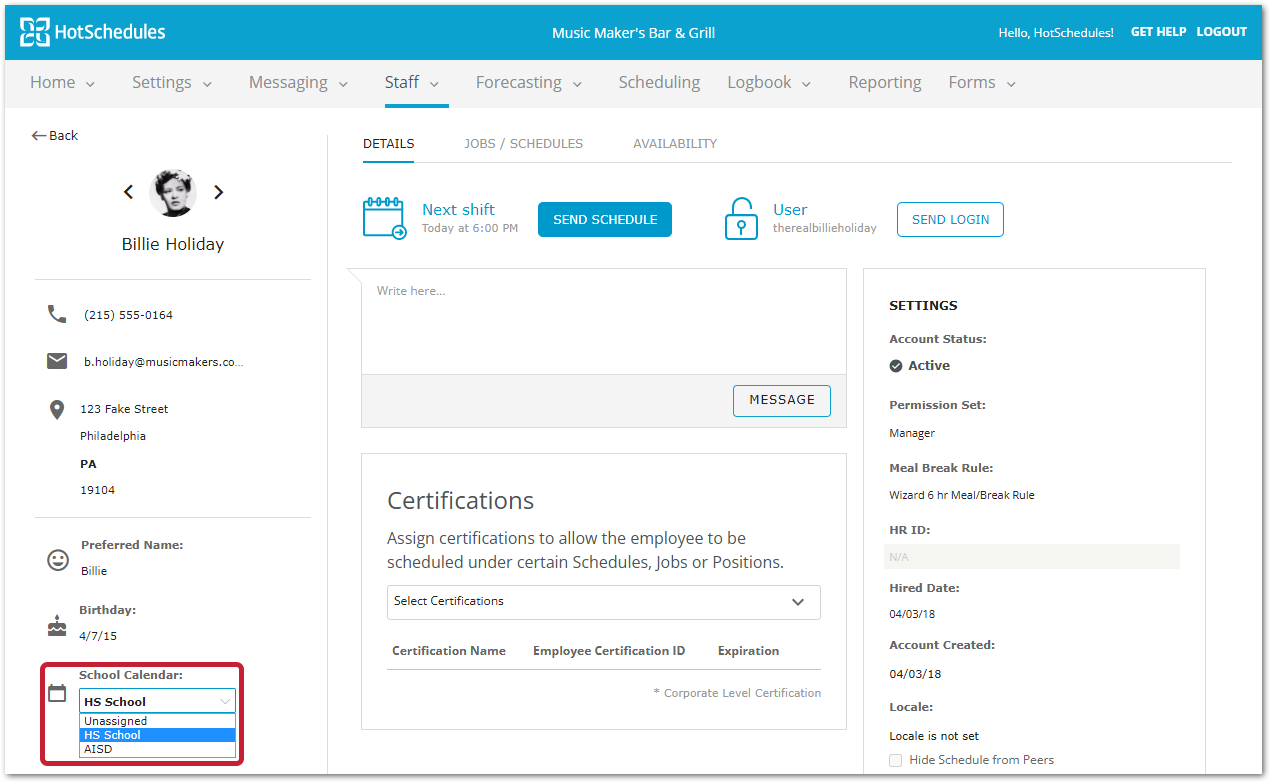Click Wizard 6 hr Meal/Break Rule text
Image resolution: width=1271 pixels, height=783 pixels.
(x=962, y=495)
